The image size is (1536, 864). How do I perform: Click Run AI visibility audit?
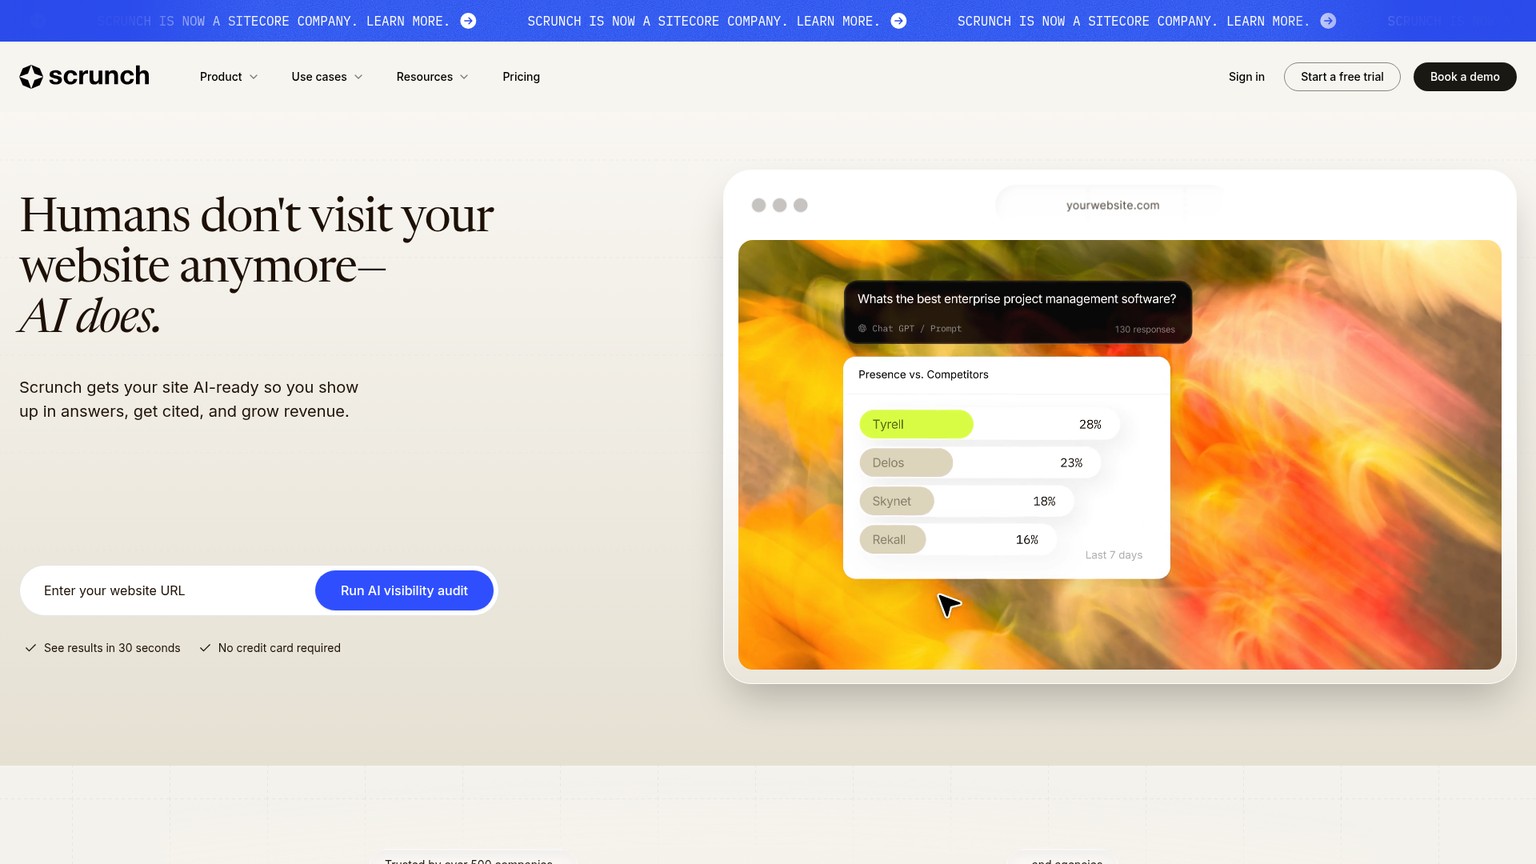tap(404, 591)
